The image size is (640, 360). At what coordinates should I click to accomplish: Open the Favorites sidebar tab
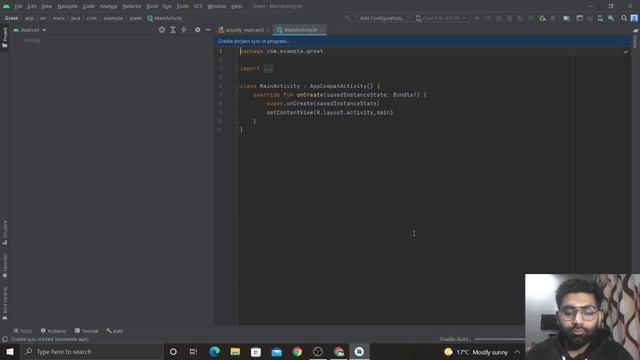pos(5,266)
